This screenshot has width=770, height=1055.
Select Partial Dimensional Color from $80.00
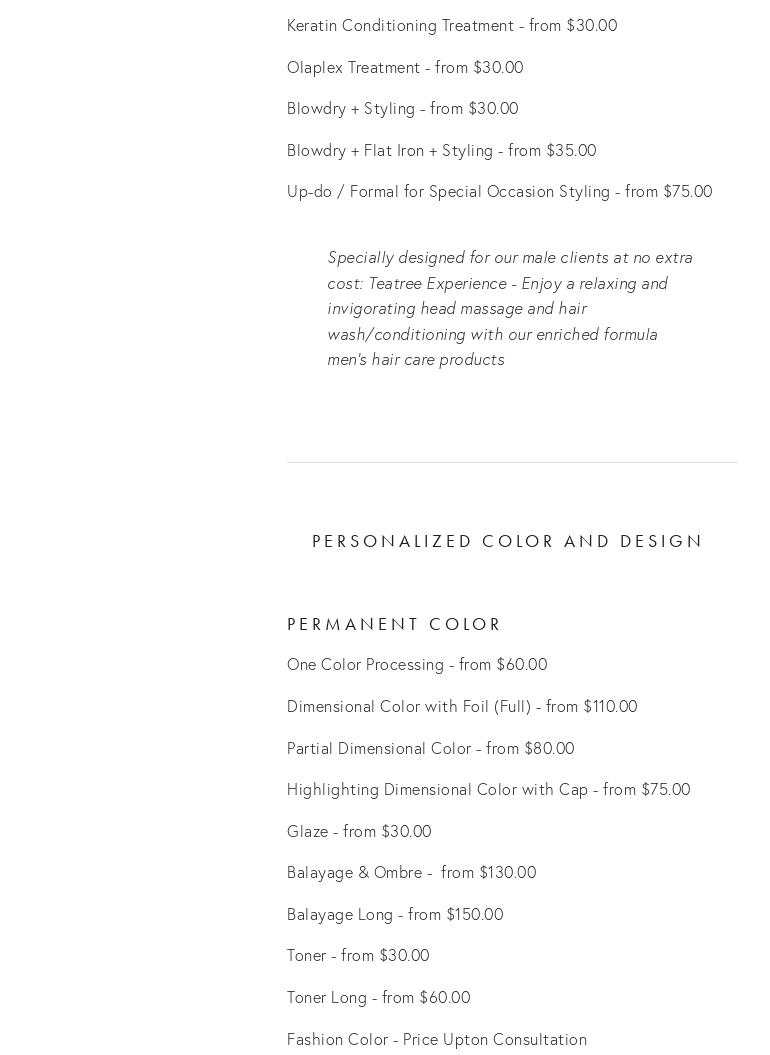(x=430, y=748)
